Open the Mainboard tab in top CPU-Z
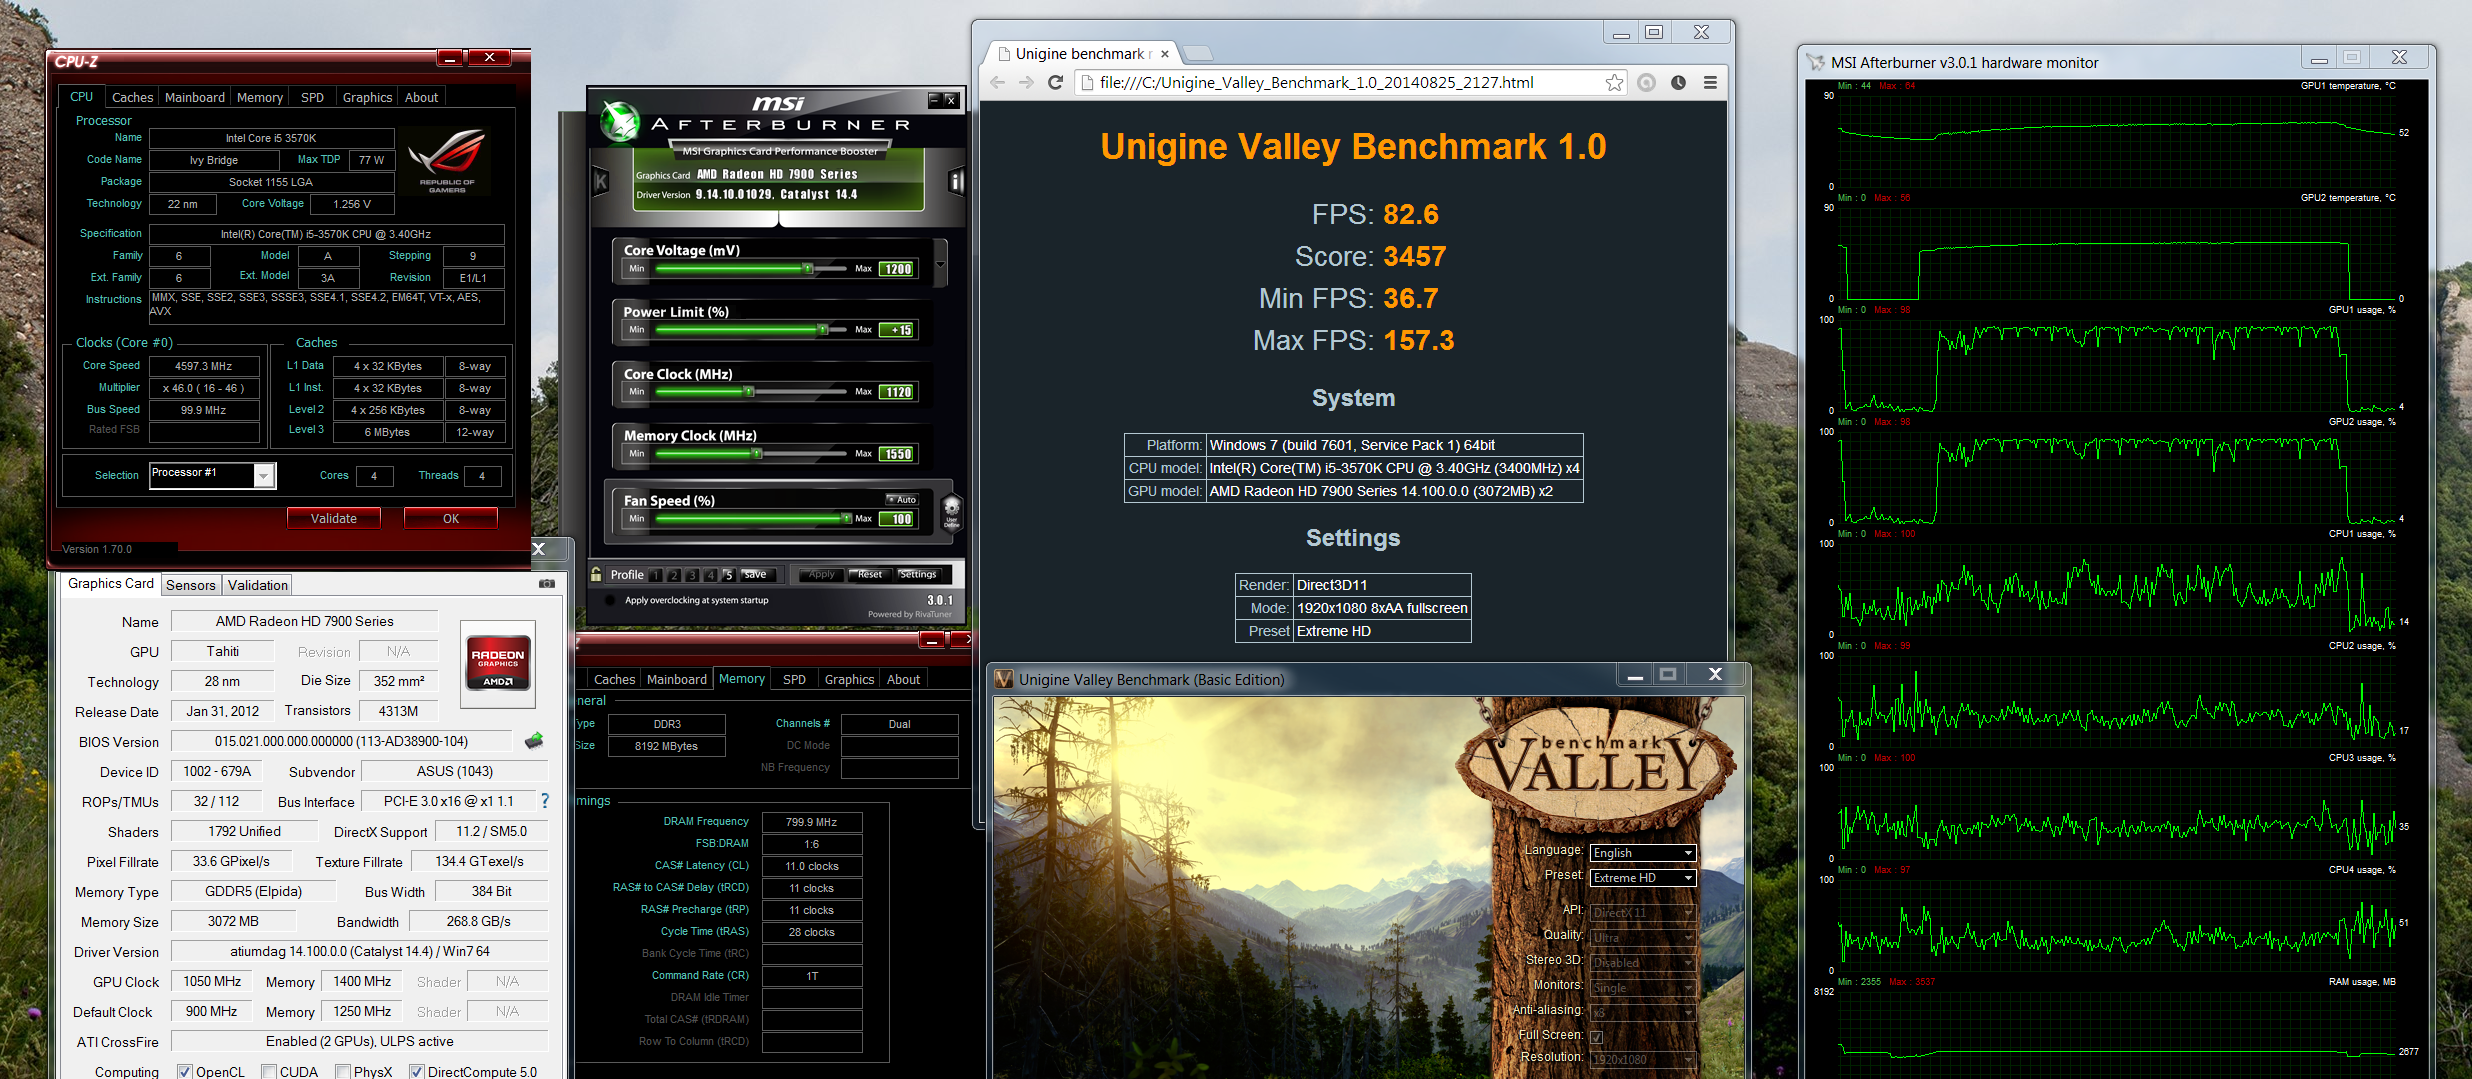The image size is (2472, 1079). coord(194,97)
